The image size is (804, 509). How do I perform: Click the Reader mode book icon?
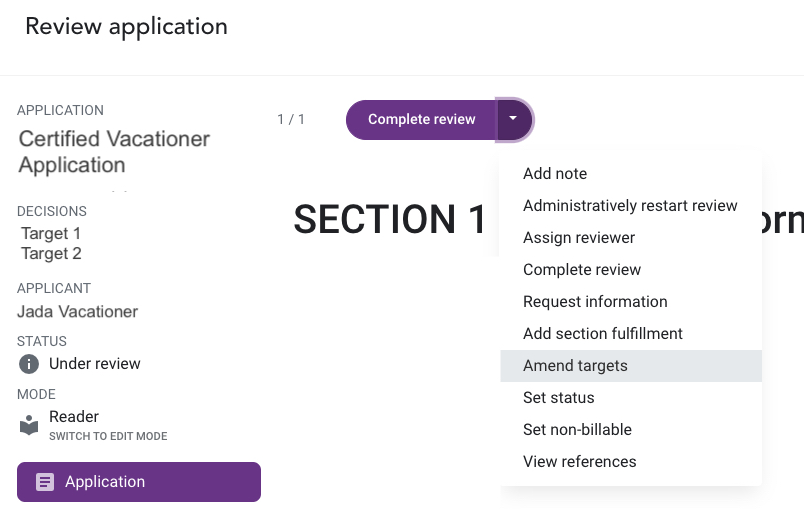pos(29,425)
